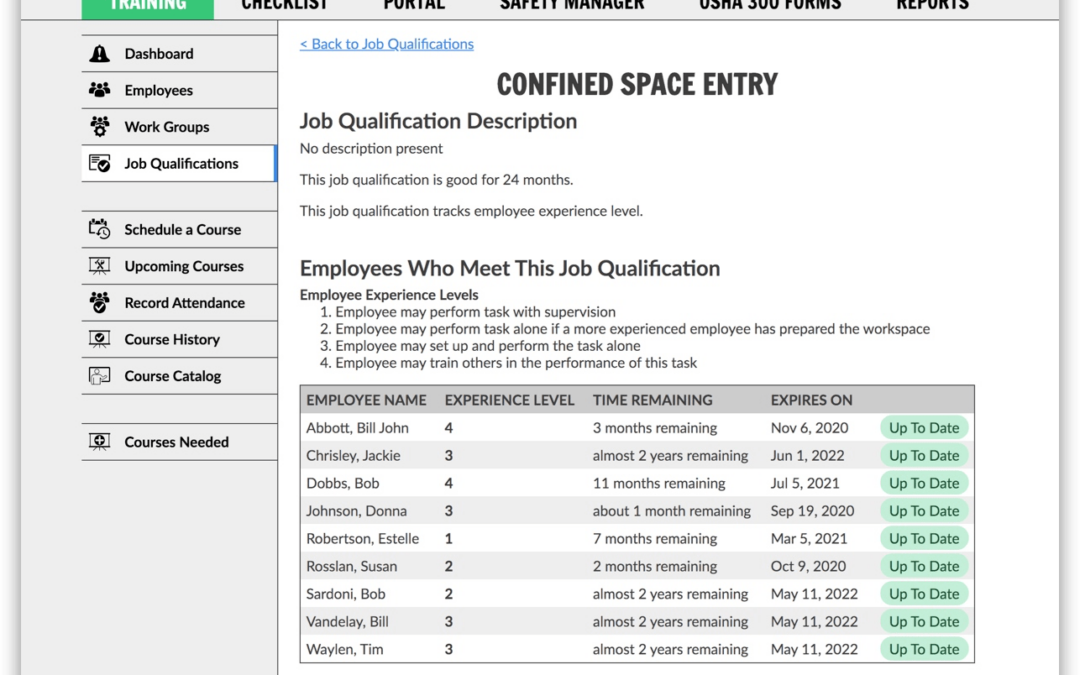Click expiry date Jun 1, 2022
Viewport: 1080px width, 675px height.
(x=807, y=455)
